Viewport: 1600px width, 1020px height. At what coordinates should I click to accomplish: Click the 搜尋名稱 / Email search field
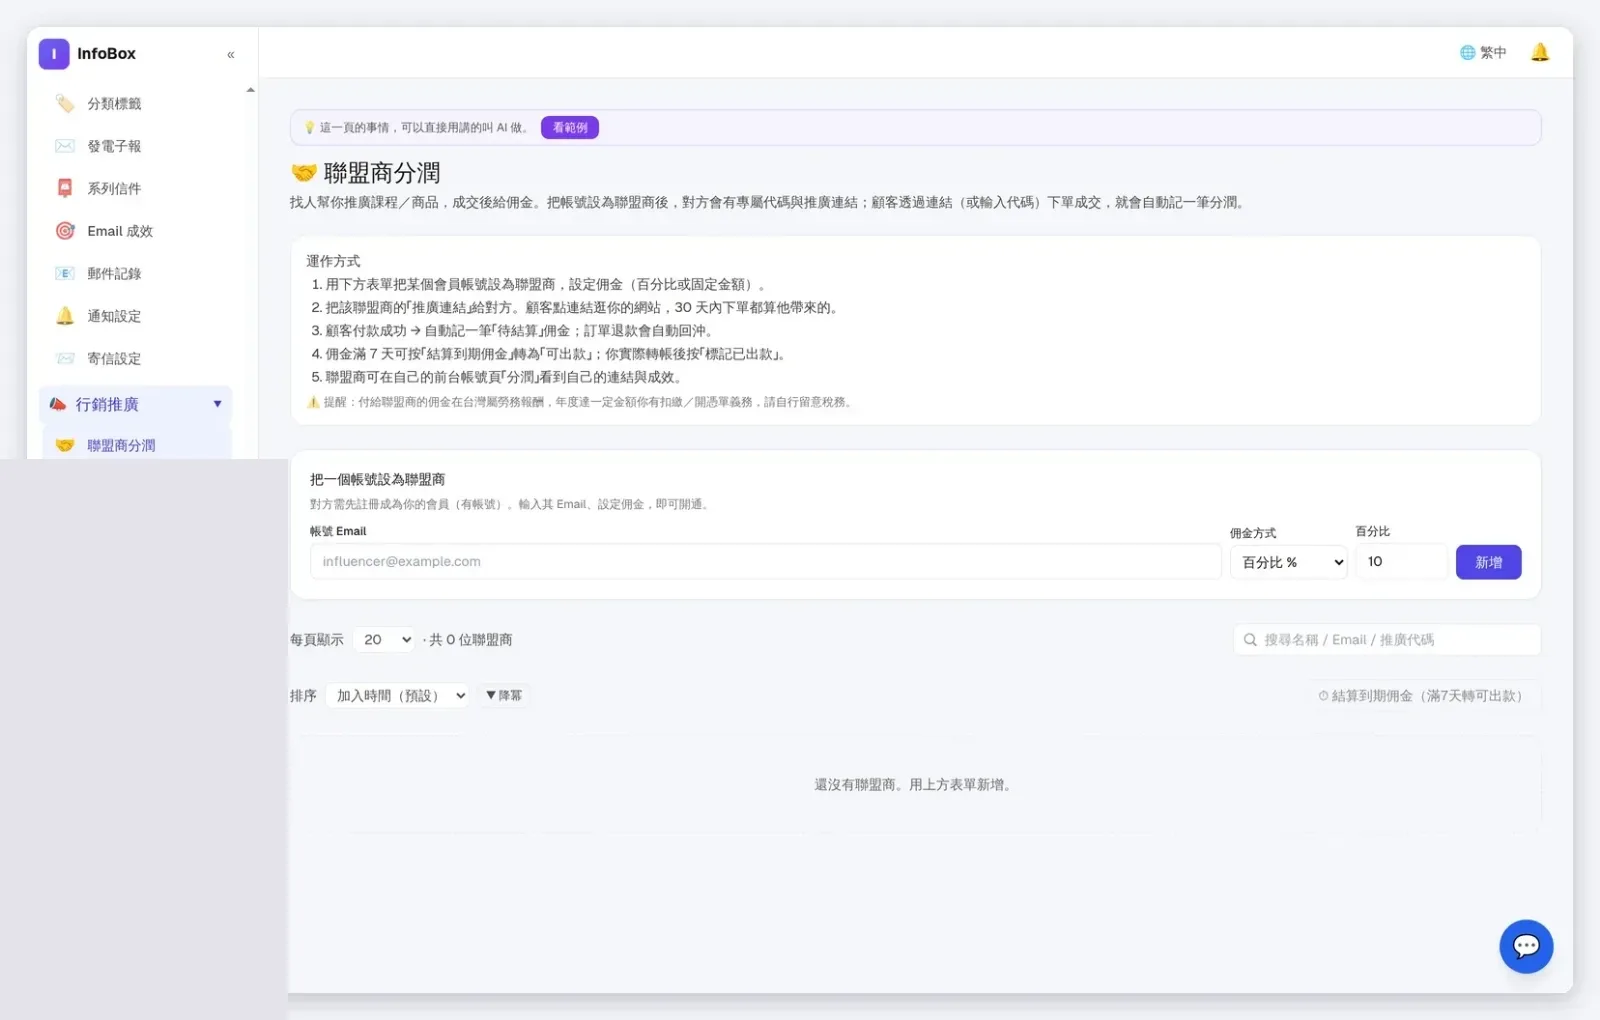click(x=1387, y=640)
